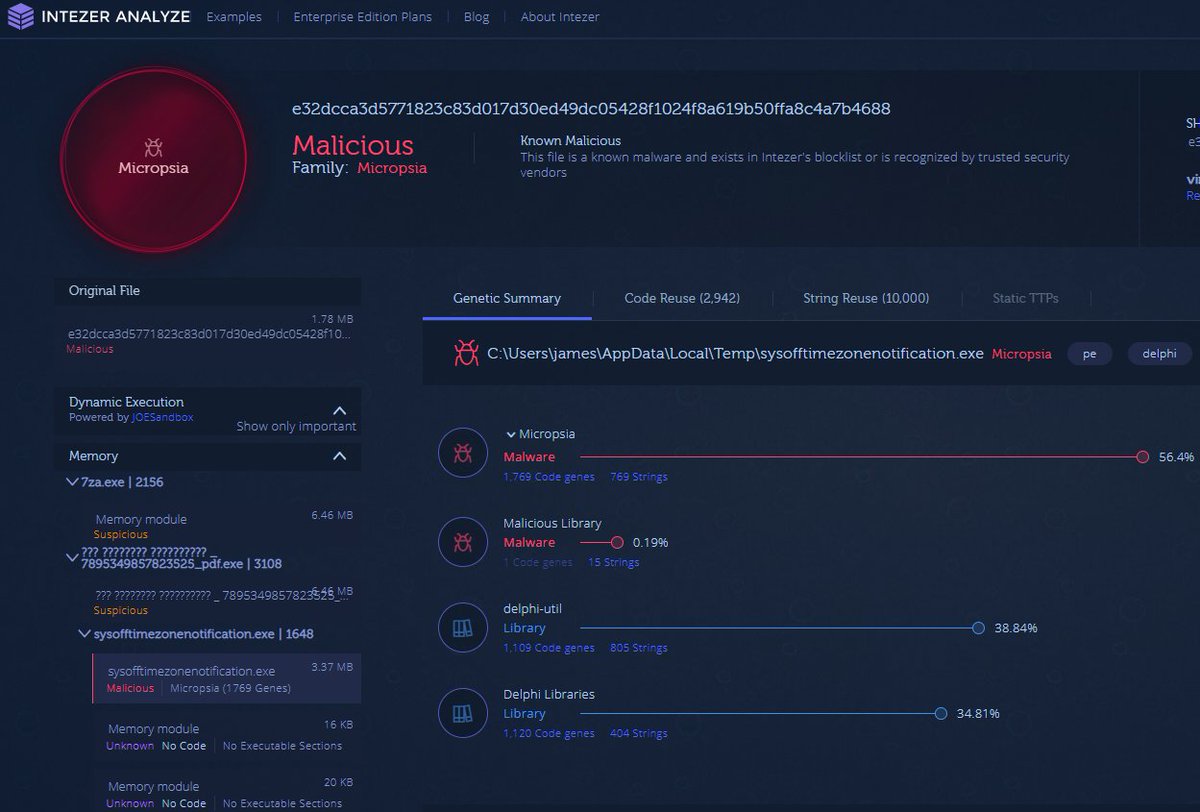Click the Delphi Libraries 34.81% bar endpoint
Viewport: 1200px width, 812px height.
point(940,714)
